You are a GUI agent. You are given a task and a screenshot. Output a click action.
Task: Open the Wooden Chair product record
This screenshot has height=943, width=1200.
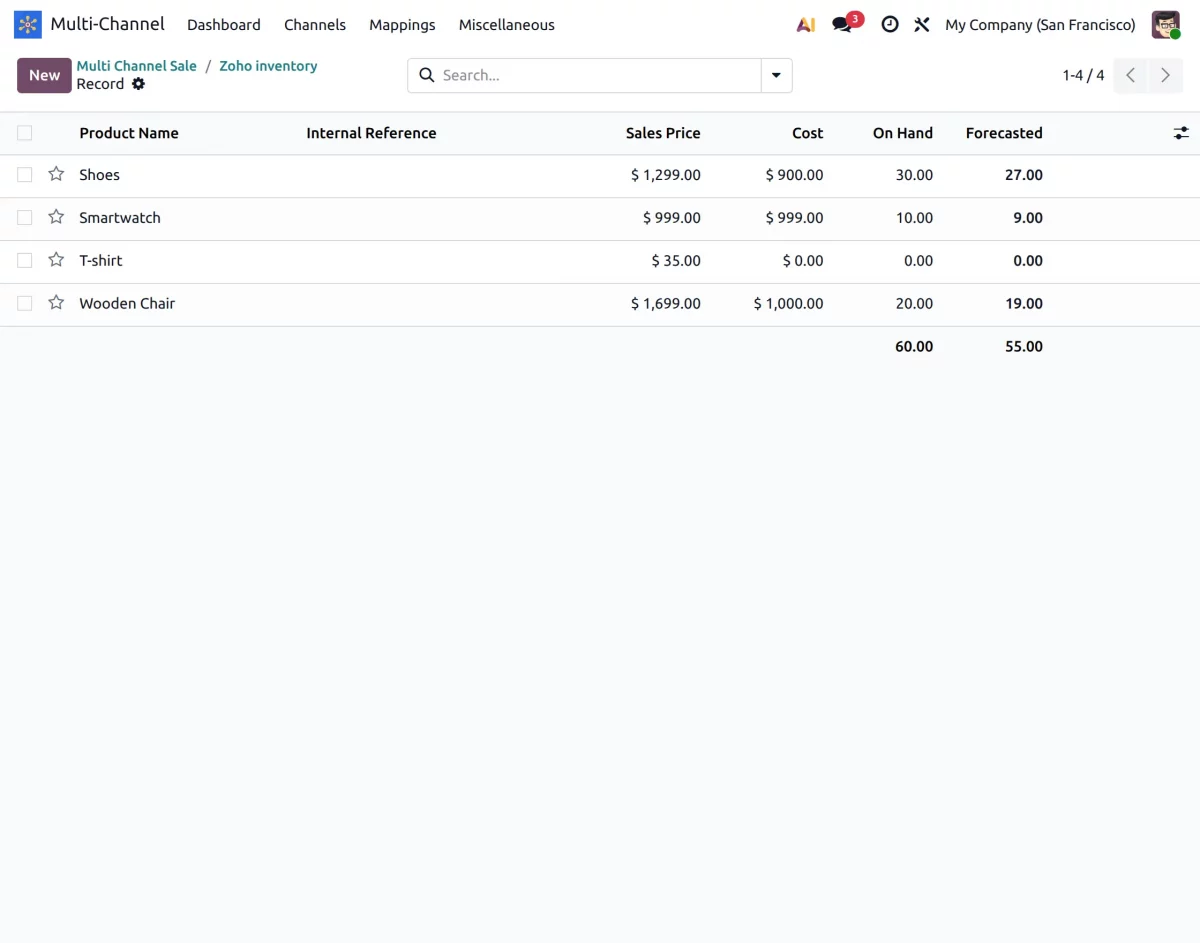point(127,304)
